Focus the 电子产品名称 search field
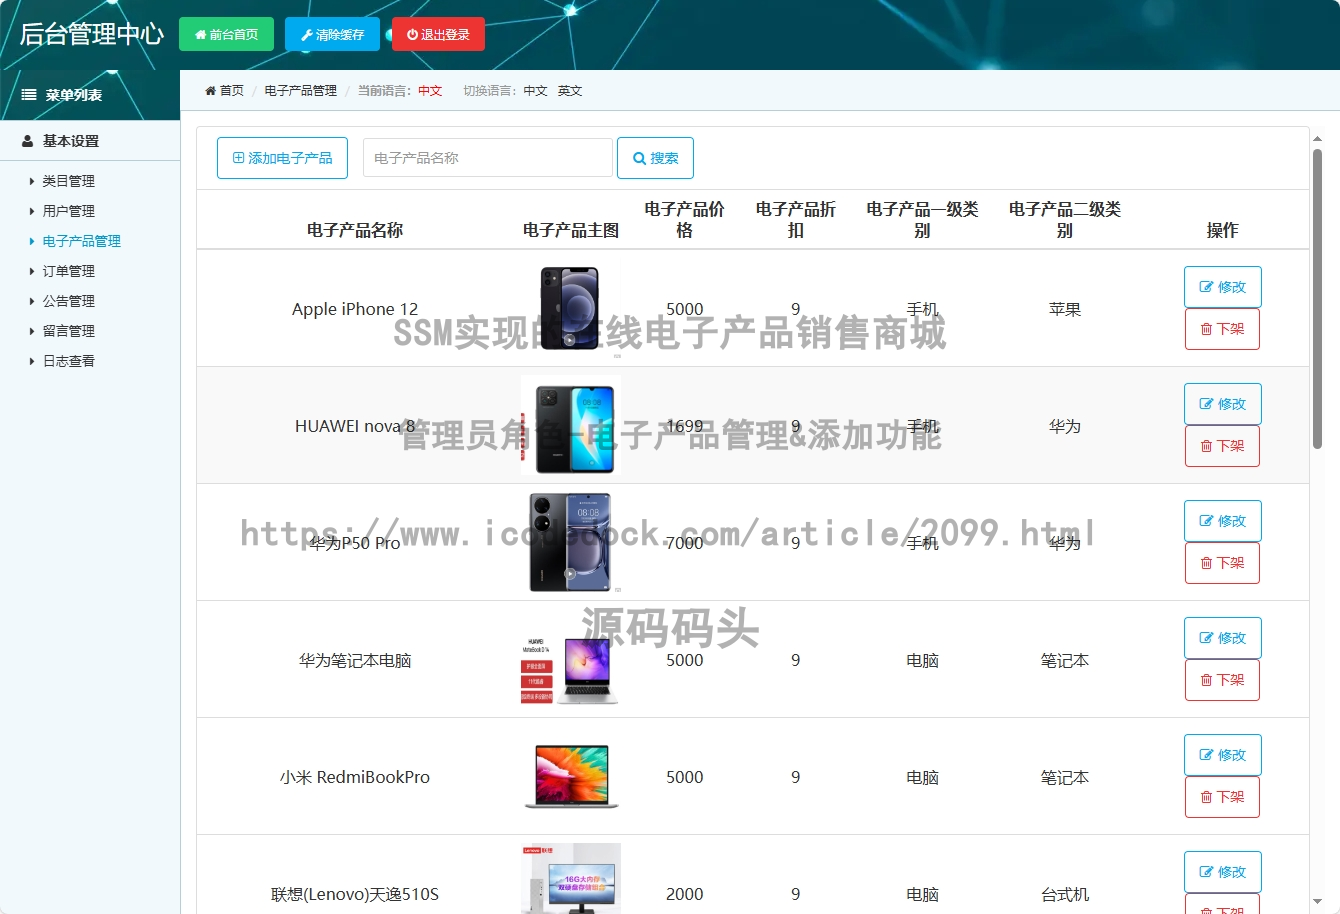 coord(487,158)
